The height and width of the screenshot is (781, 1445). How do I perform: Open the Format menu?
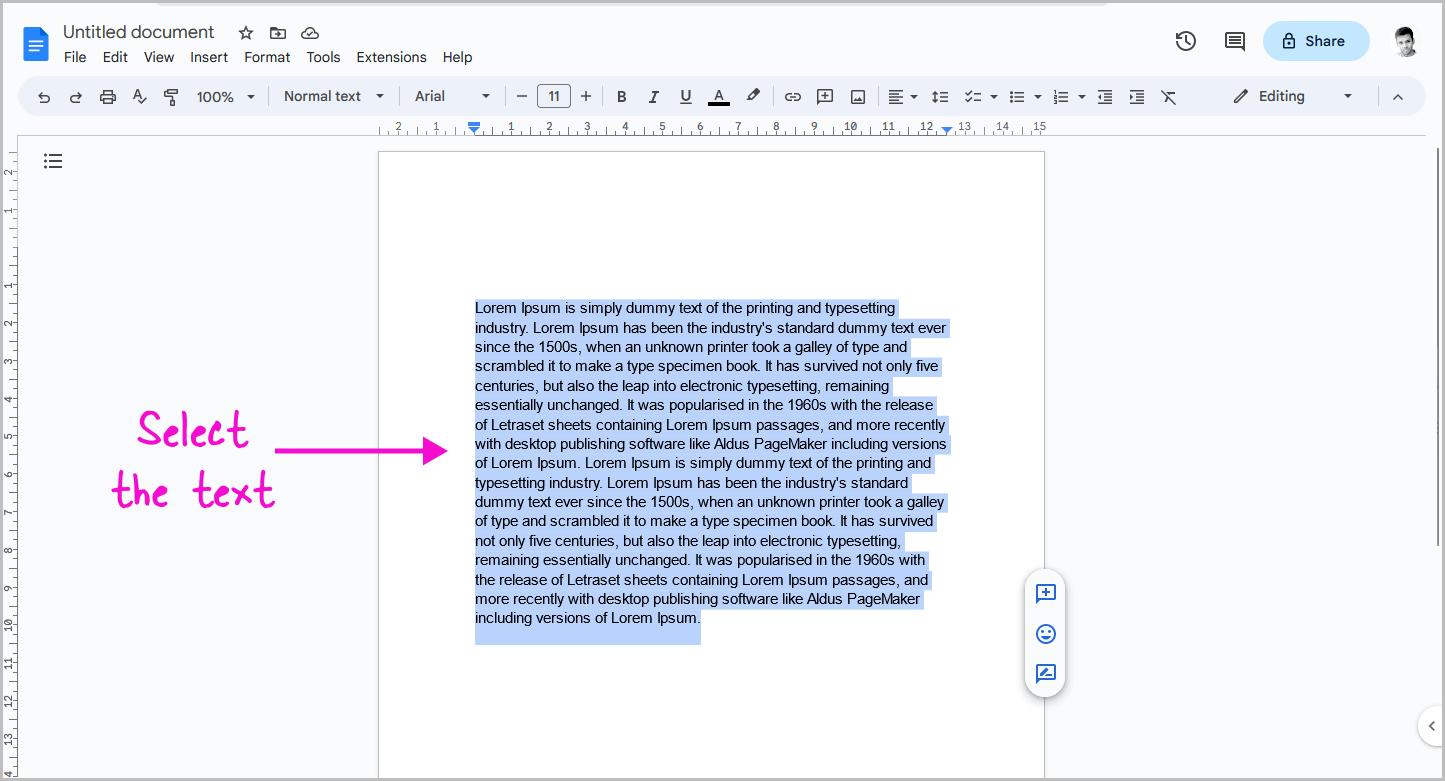coord(267,57)
